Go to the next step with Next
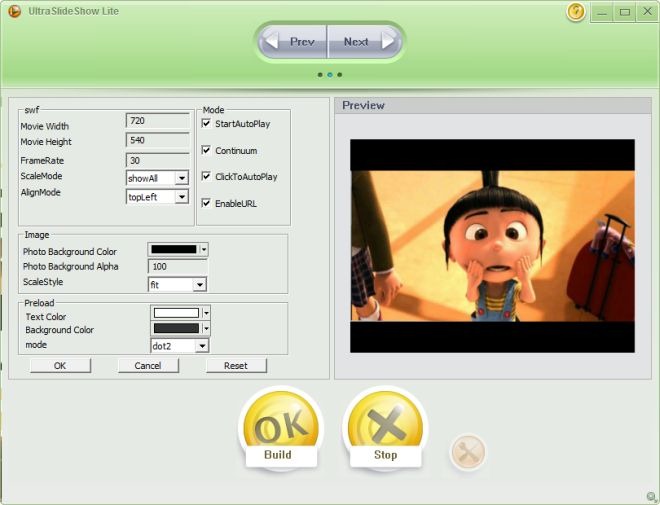This screenshot has width=660, height=505. click(365, 42)
